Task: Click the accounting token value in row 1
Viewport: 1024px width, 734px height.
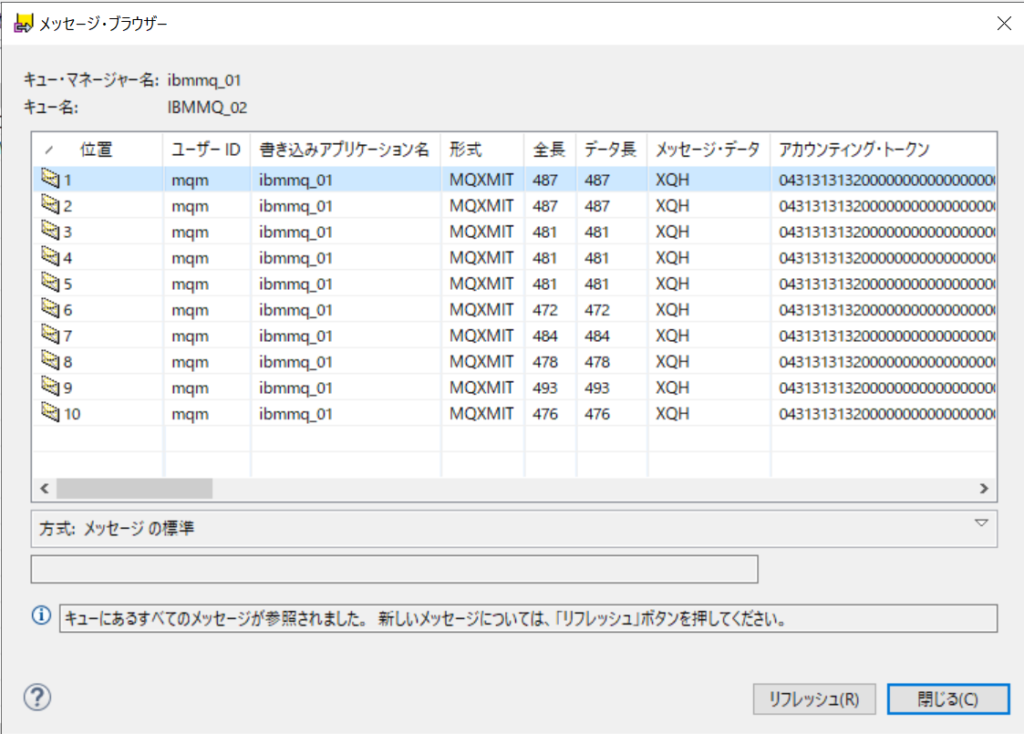Action: [x=886, y=180]
